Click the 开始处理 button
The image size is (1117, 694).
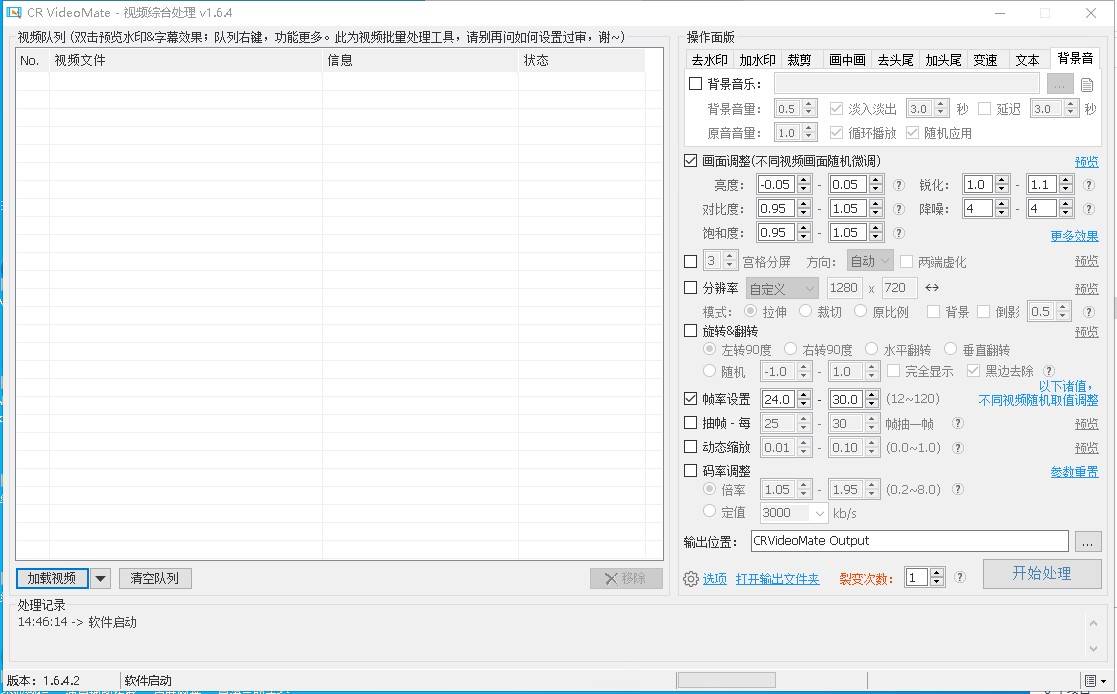1041,574
